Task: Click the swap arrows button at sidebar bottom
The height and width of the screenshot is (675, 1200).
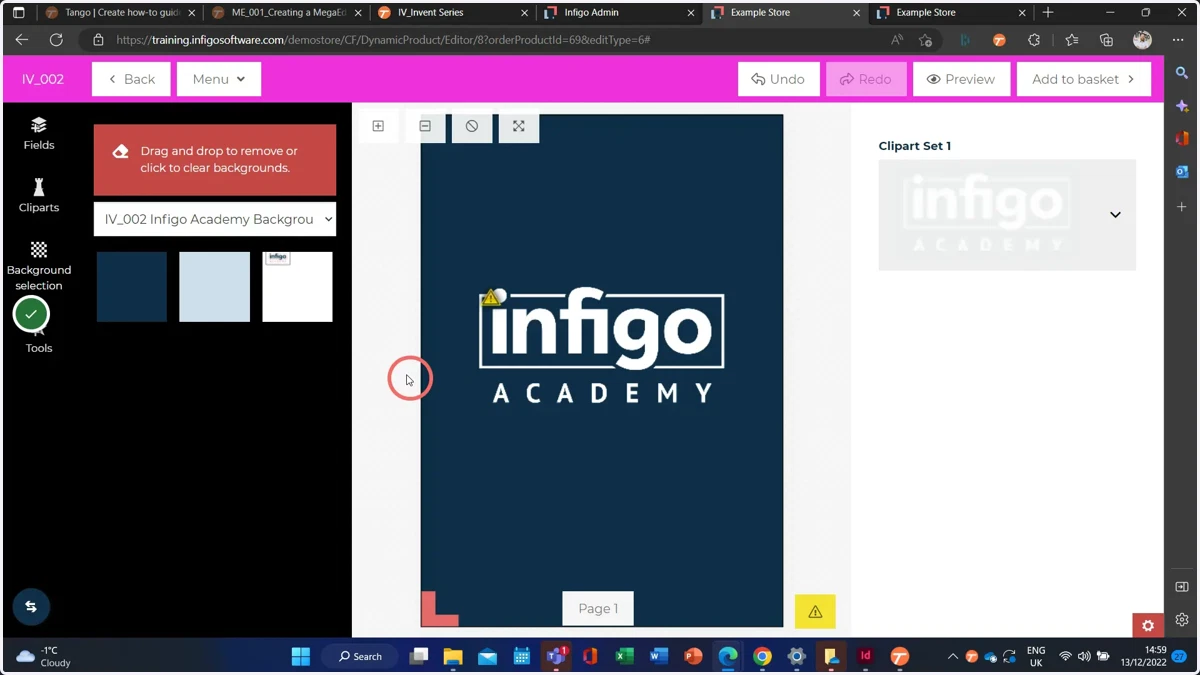Action: click(x=31, y=607)
